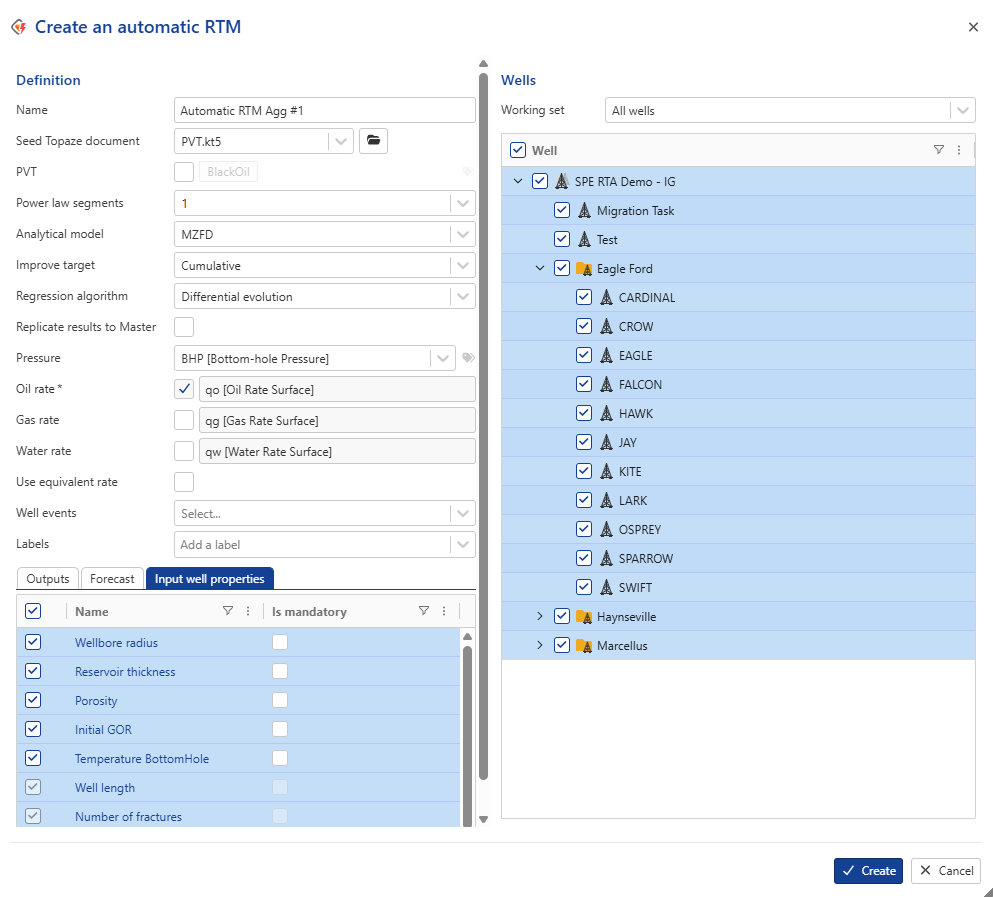993x898 pixels.
Task: Open the Wells column options menu icon
Action: coord(959,150)
